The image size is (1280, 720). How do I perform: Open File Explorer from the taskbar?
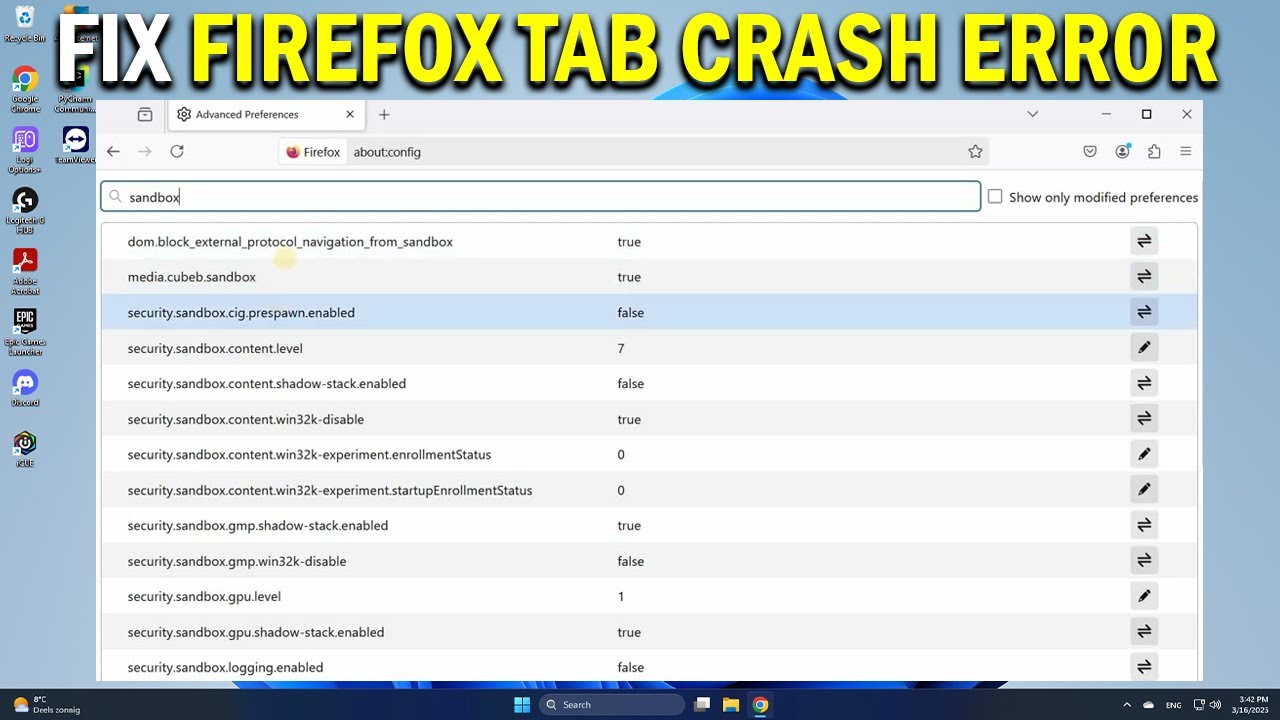(x=731, y=705)
